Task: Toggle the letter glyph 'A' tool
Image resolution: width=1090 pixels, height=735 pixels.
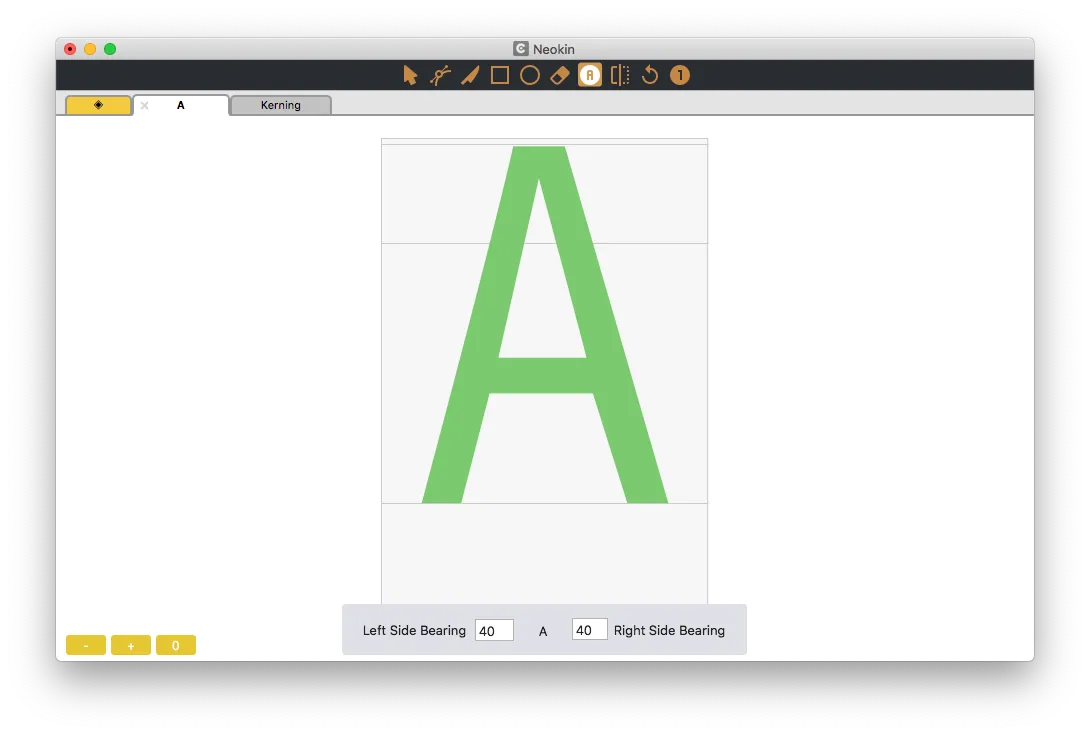Action: point(589,74)
